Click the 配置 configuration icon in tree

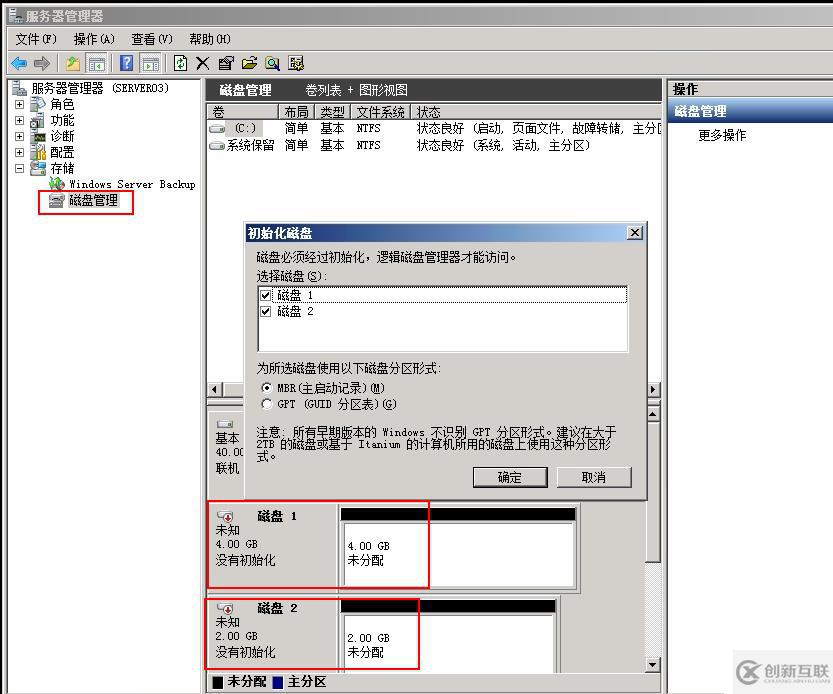coord(38,153)
